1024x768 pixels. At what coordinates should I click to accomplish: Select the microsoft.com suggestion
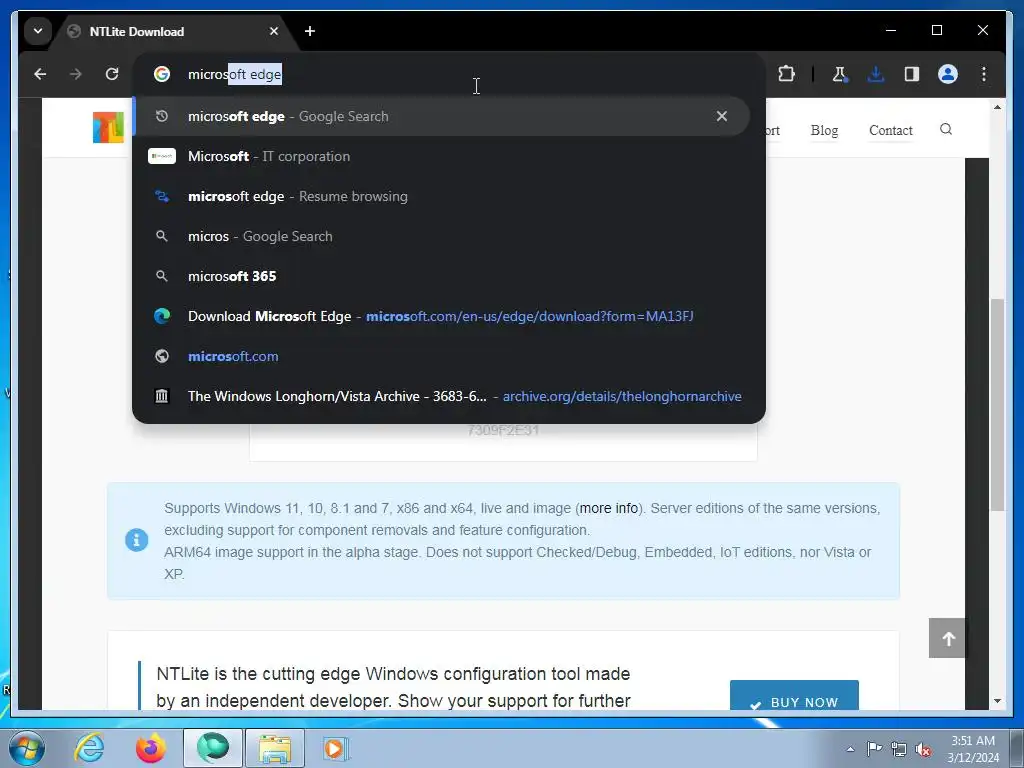(x=441, y=357)
